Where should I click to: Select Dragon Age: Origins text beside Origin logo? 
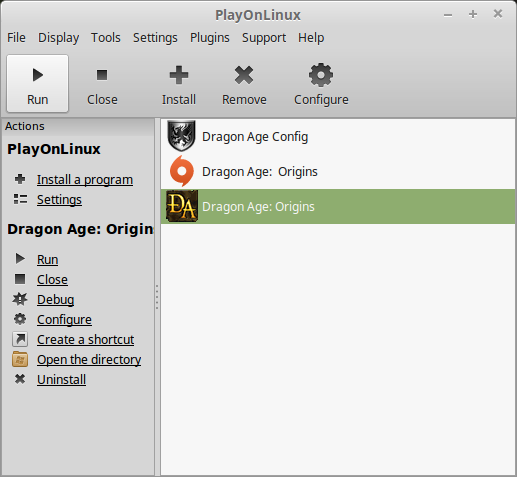[x=260, y=172]
